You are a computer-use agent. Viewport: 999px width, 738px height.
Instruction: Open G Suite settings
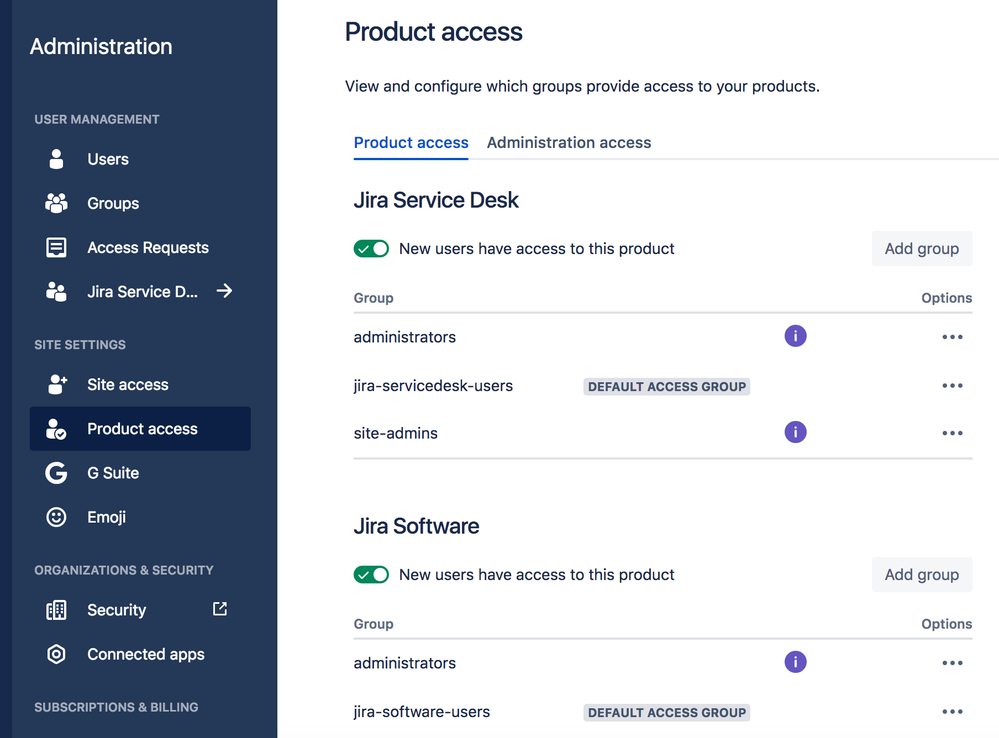coord(56,473)
